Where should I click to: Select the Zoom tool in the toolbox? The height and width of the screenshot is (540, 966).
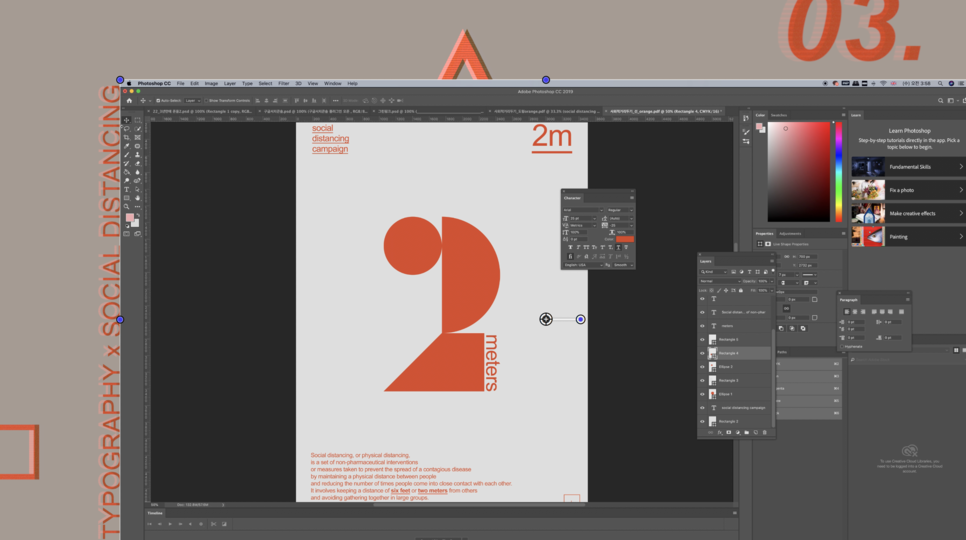[x=126, y=207]
